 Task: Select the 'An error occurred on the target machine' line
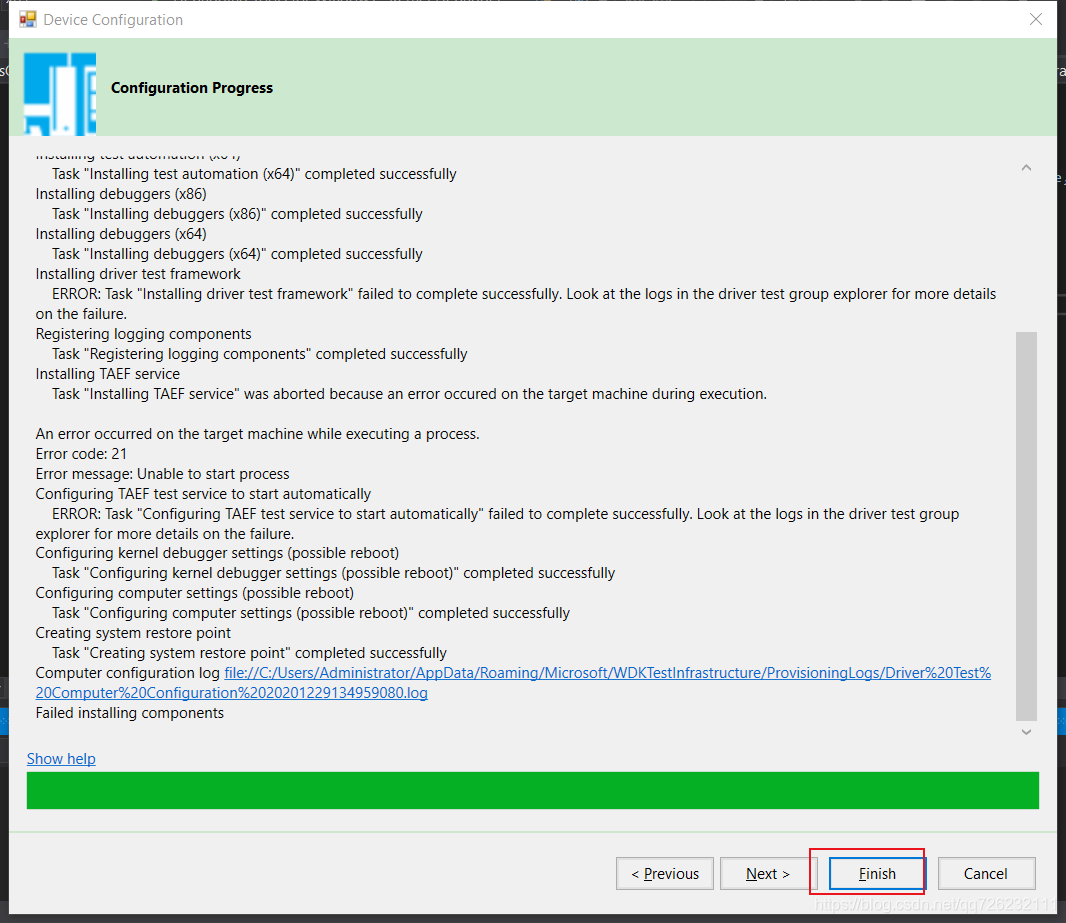258,434
